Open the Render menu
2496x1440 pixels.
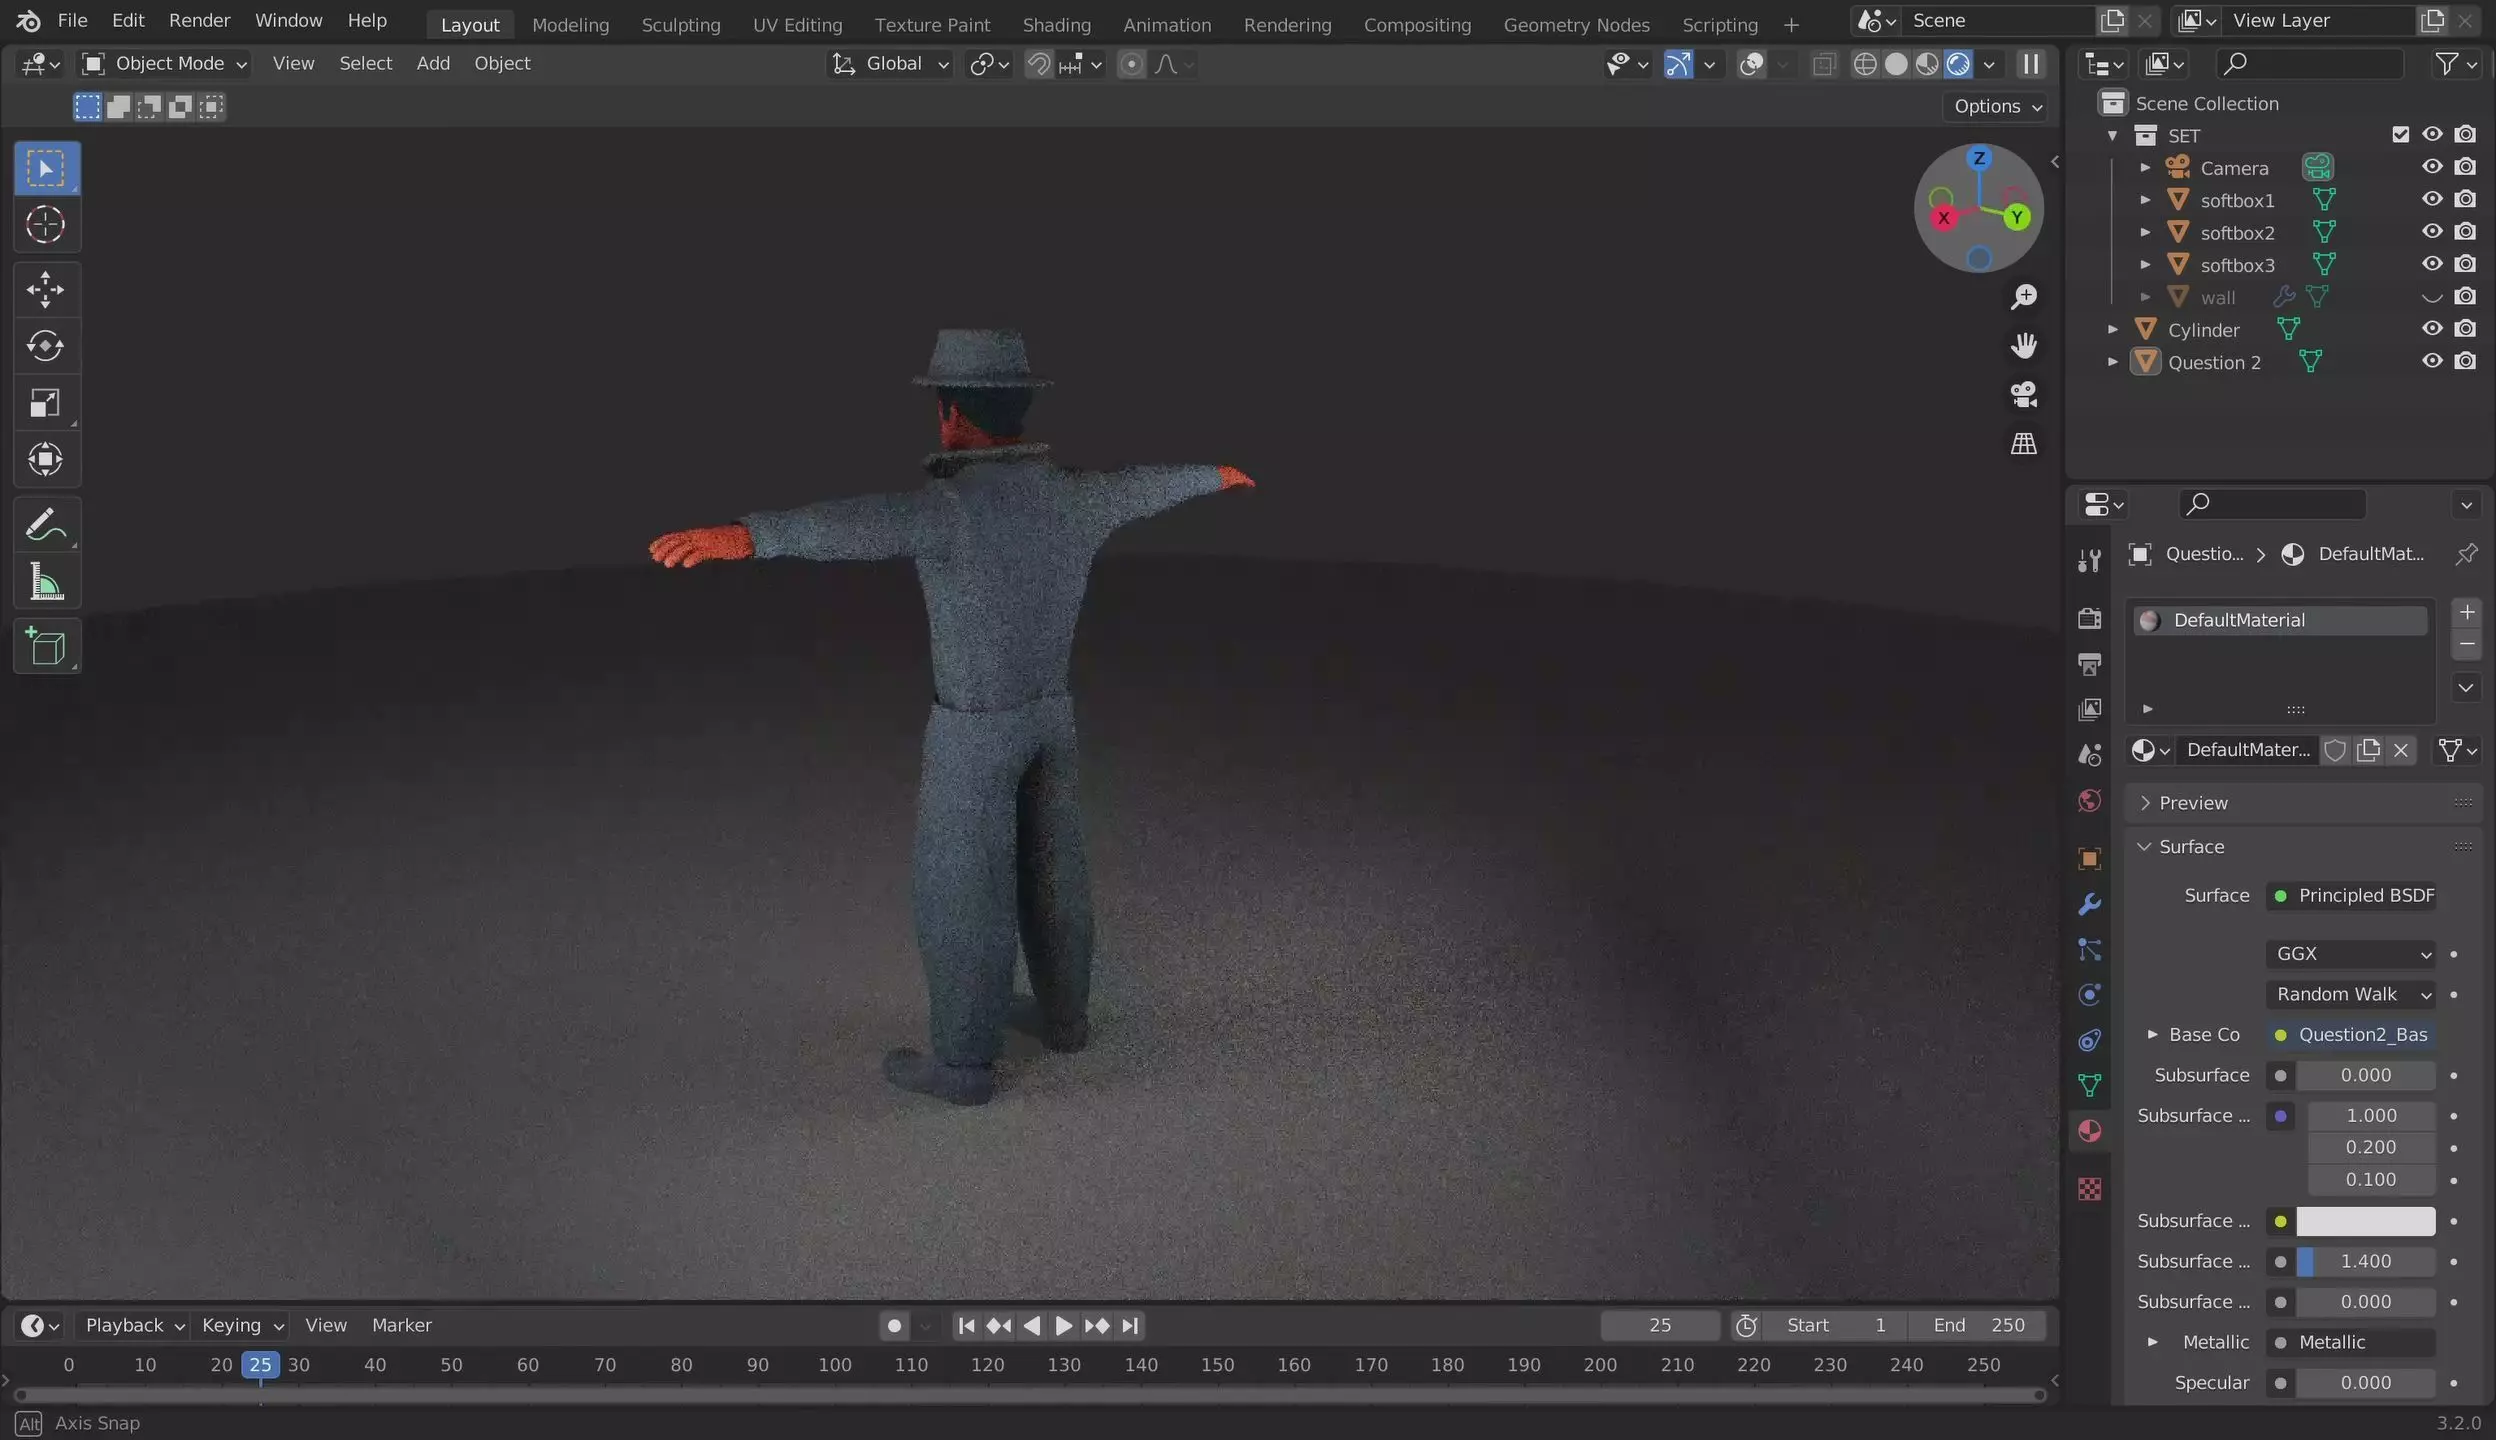coord(199,21)
